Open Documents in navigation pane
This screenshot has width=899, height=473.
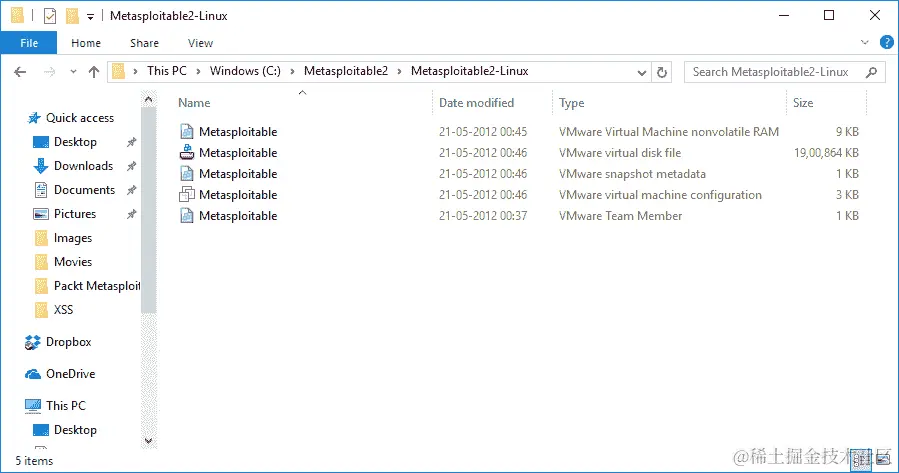pyautogui.click(x=84, y=190)
